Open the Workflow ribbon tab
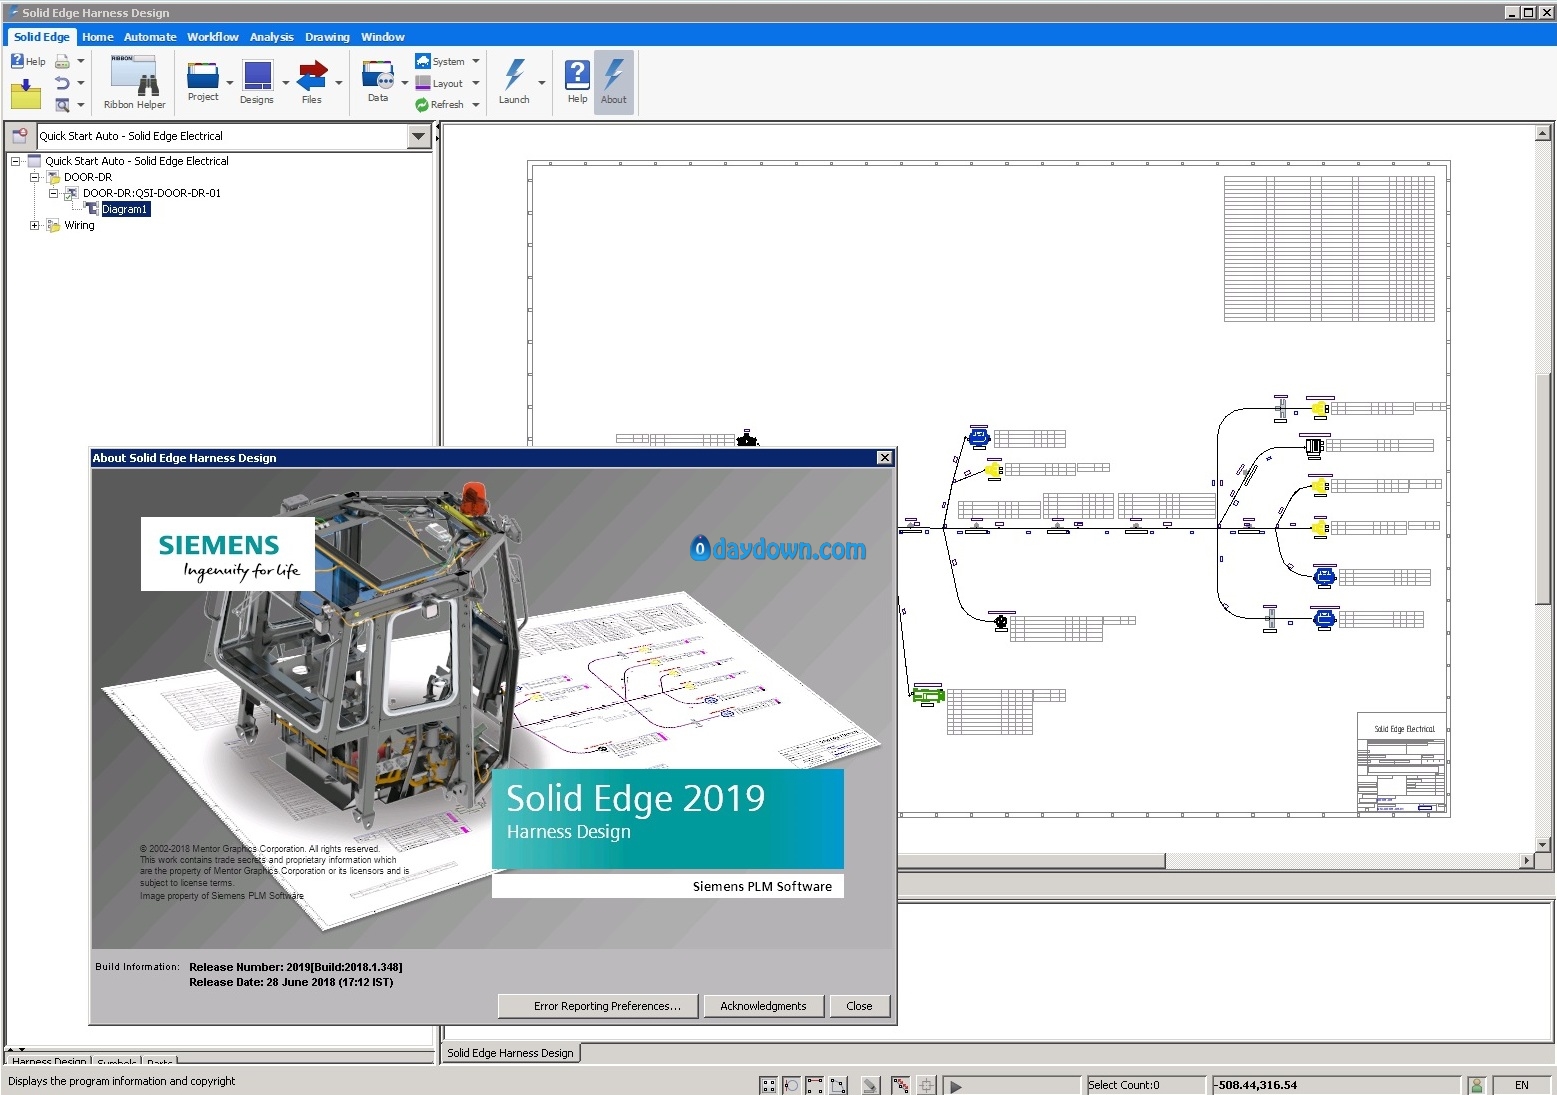1557x1095 pixels. 213,37
